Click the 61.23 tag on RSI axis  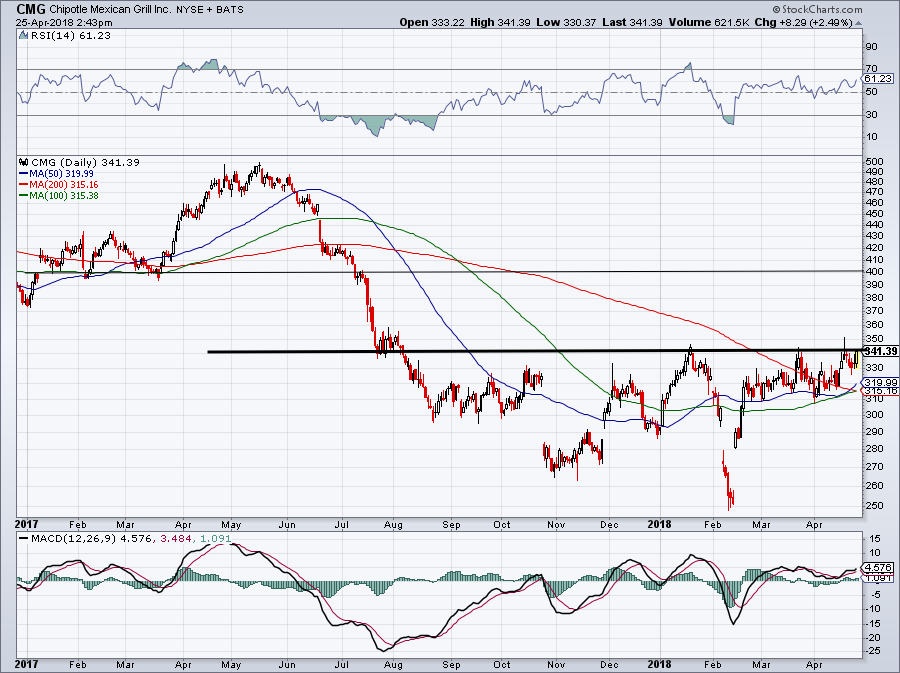878,79
